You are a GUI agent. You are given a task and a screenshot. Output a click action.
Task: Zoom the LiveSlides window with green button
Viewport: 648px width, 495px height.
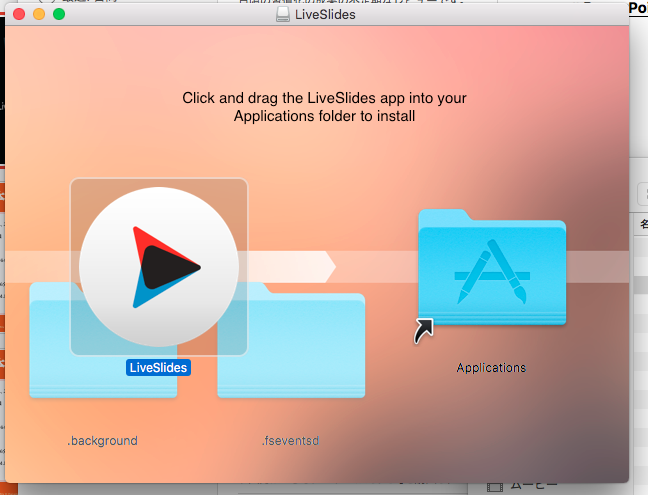click(x=59, y=14)
